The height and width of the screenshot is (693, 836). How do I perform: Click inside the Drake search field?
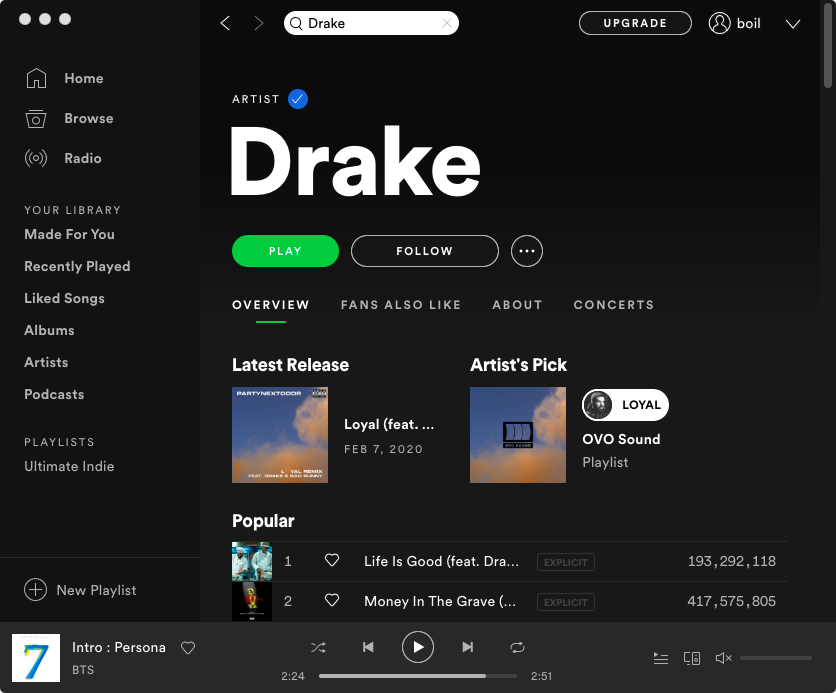coord(372,23)
